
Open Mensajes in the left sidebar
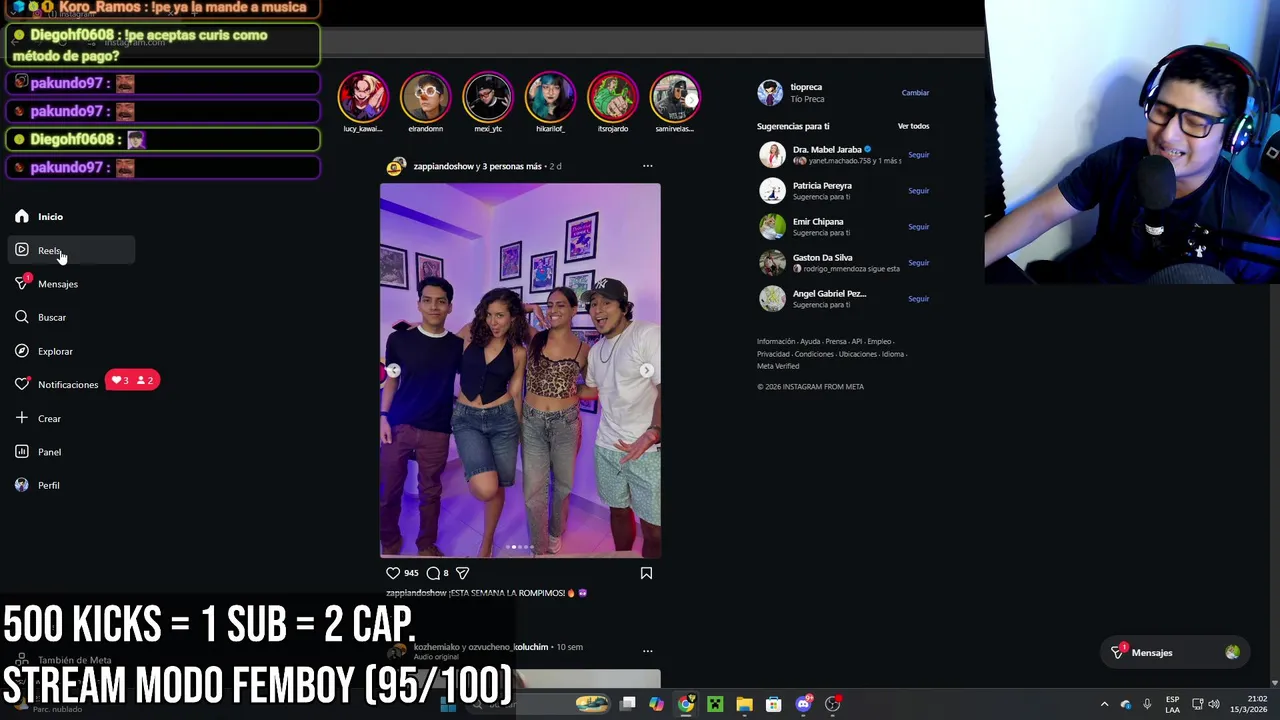click(47, 284)
